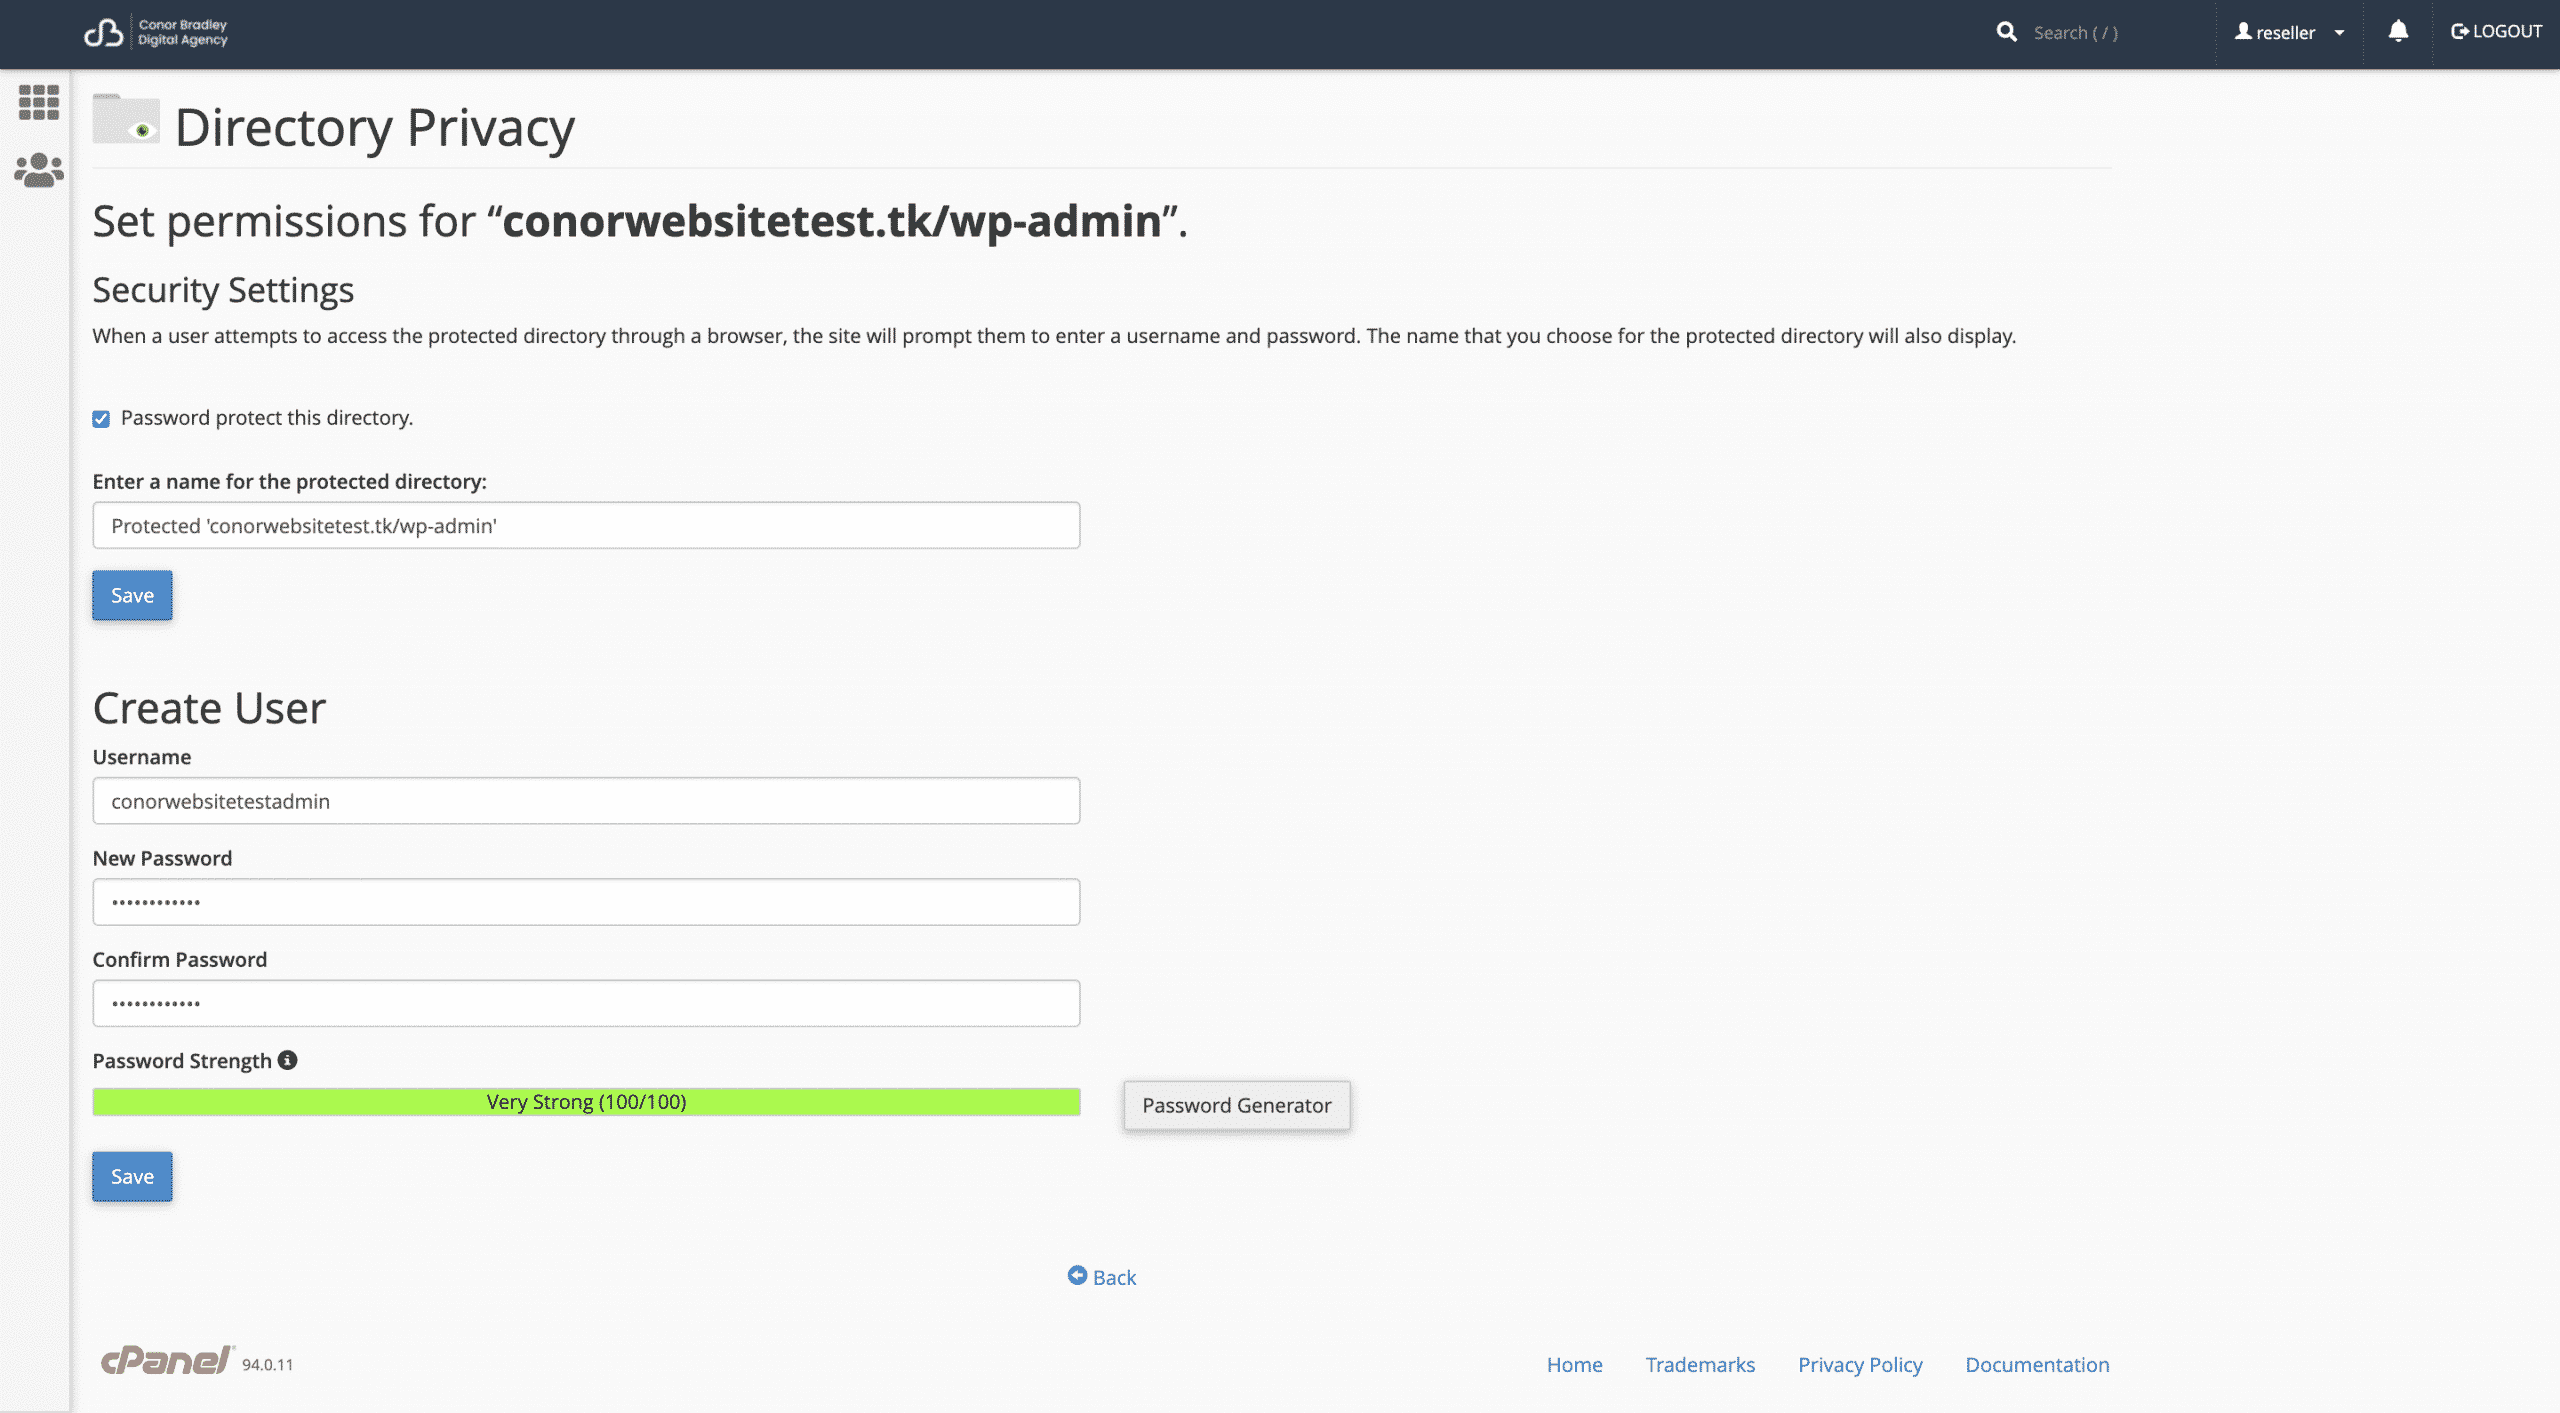Save the Security Settings directory name
This screenshot has height=1413, width=2560.
coord(132,595)
